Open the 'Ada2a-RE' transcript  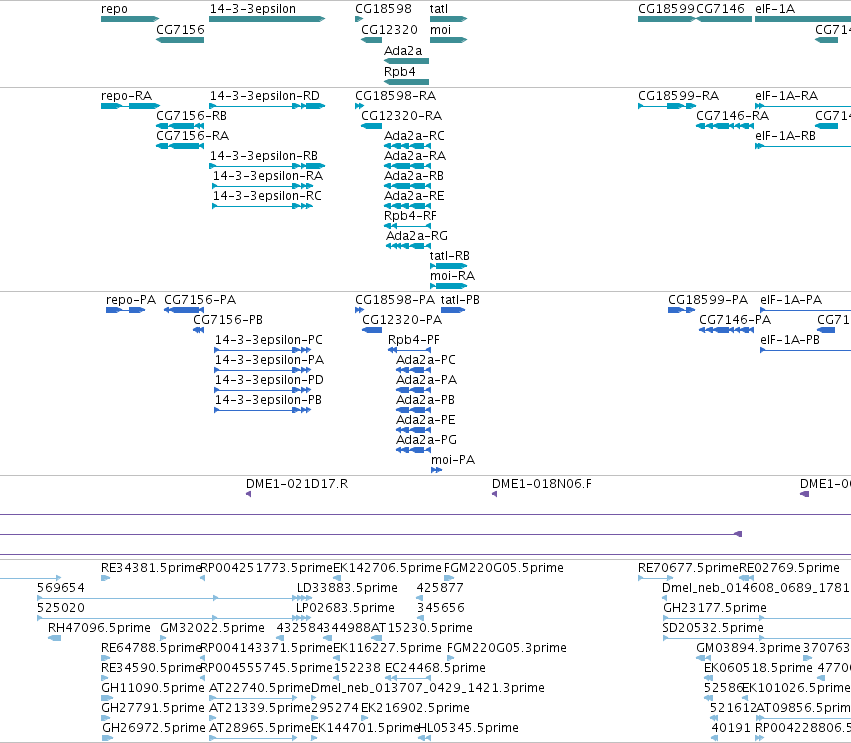(414, 196)
